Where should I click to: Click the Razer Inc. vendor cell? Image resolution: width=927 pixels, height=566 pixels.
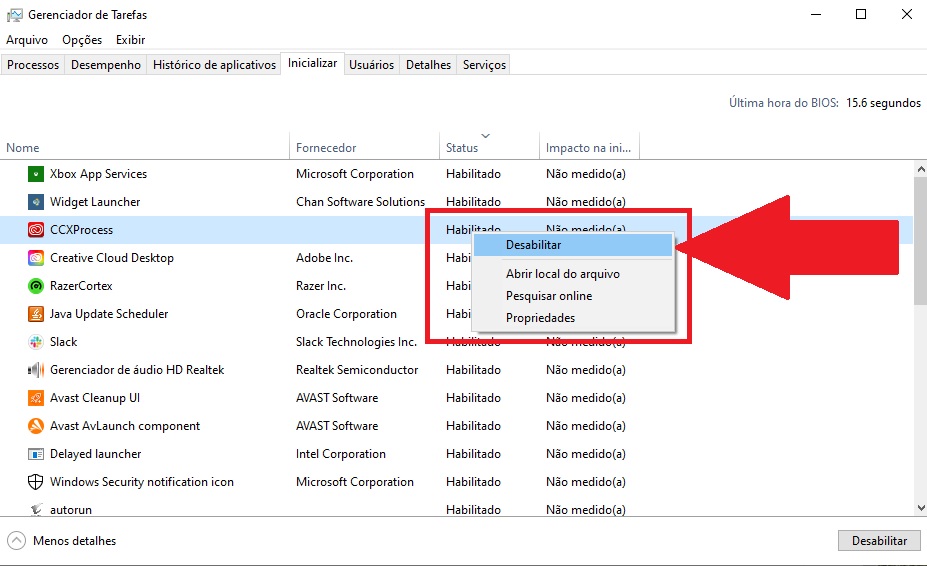click(321, 286)
